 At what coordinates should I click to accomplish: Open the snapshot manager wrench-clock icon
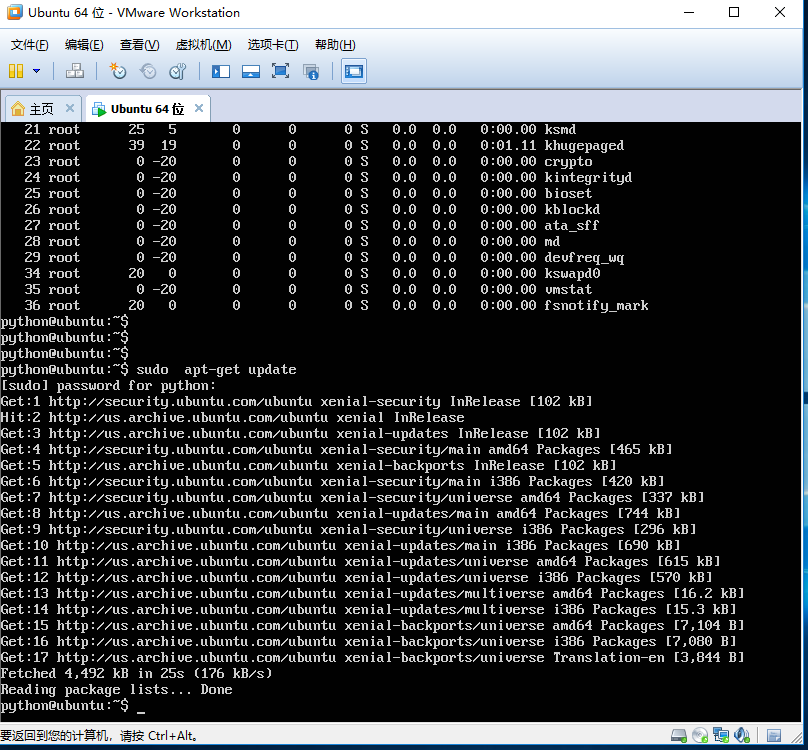point(178,71)
